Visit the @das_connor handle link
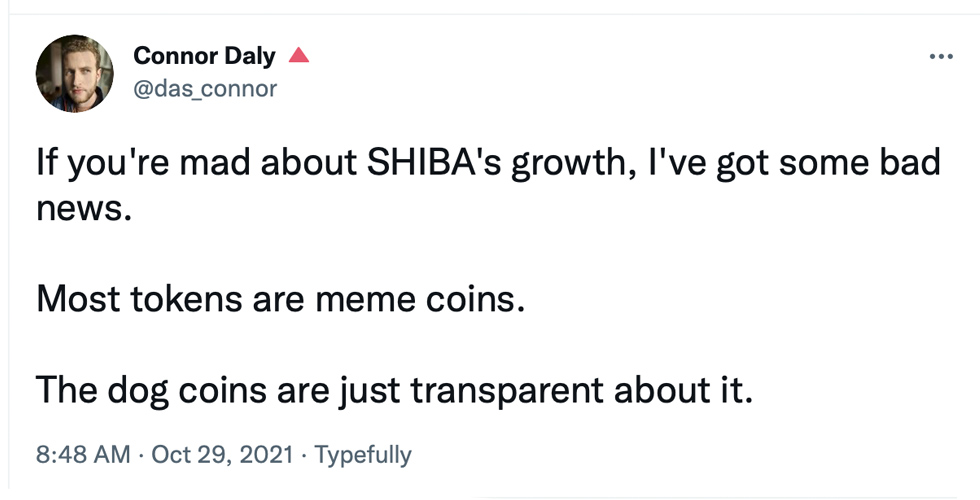The image size is (980, 500). 205,89
